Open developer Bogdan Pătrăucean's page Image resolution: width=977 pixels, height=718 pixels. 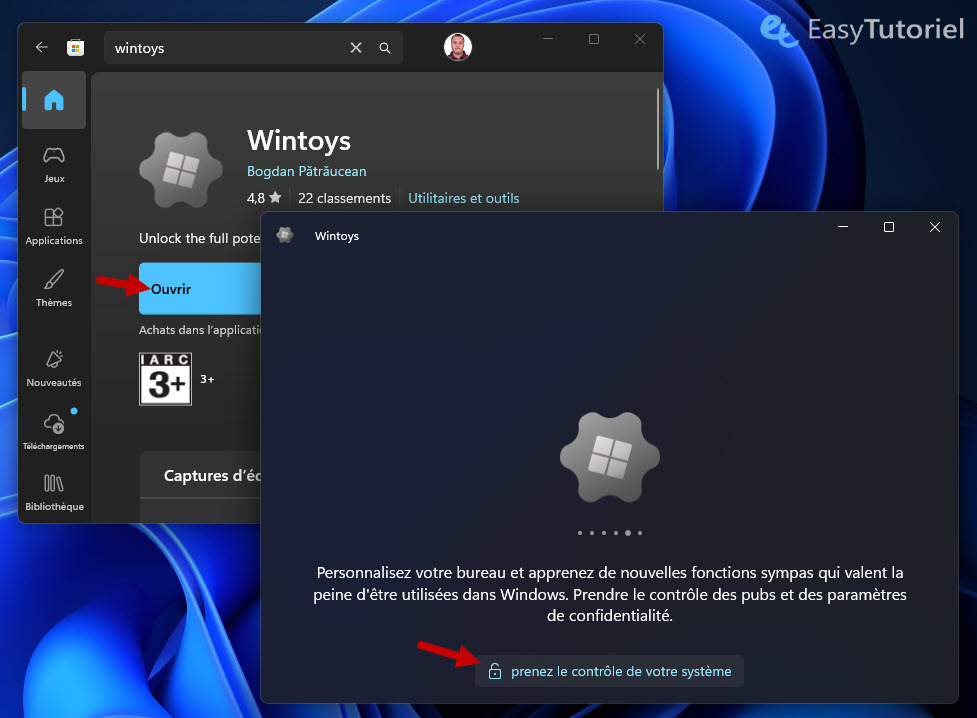click(x=307, y=171)
